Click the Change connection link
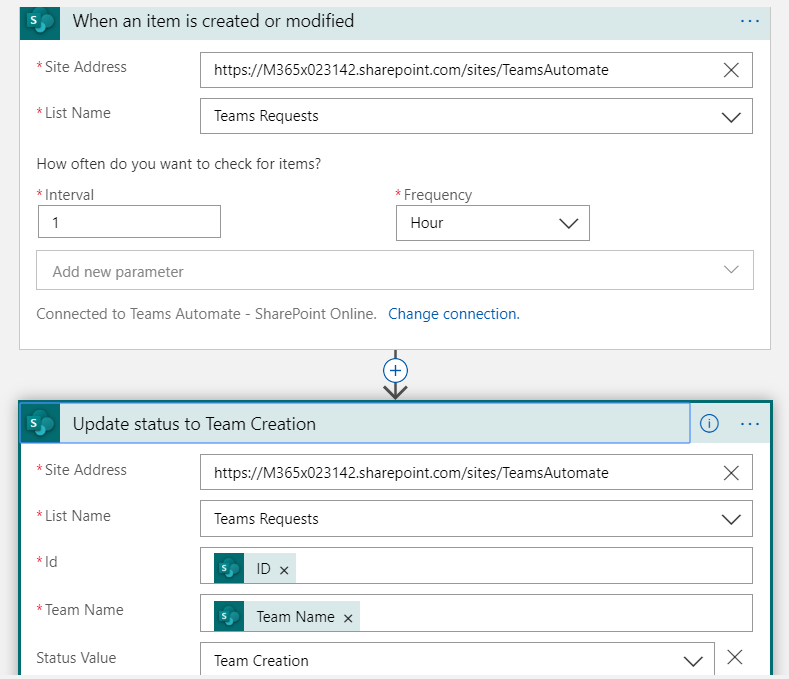789x679 pixels. click(x=453, y=314)
